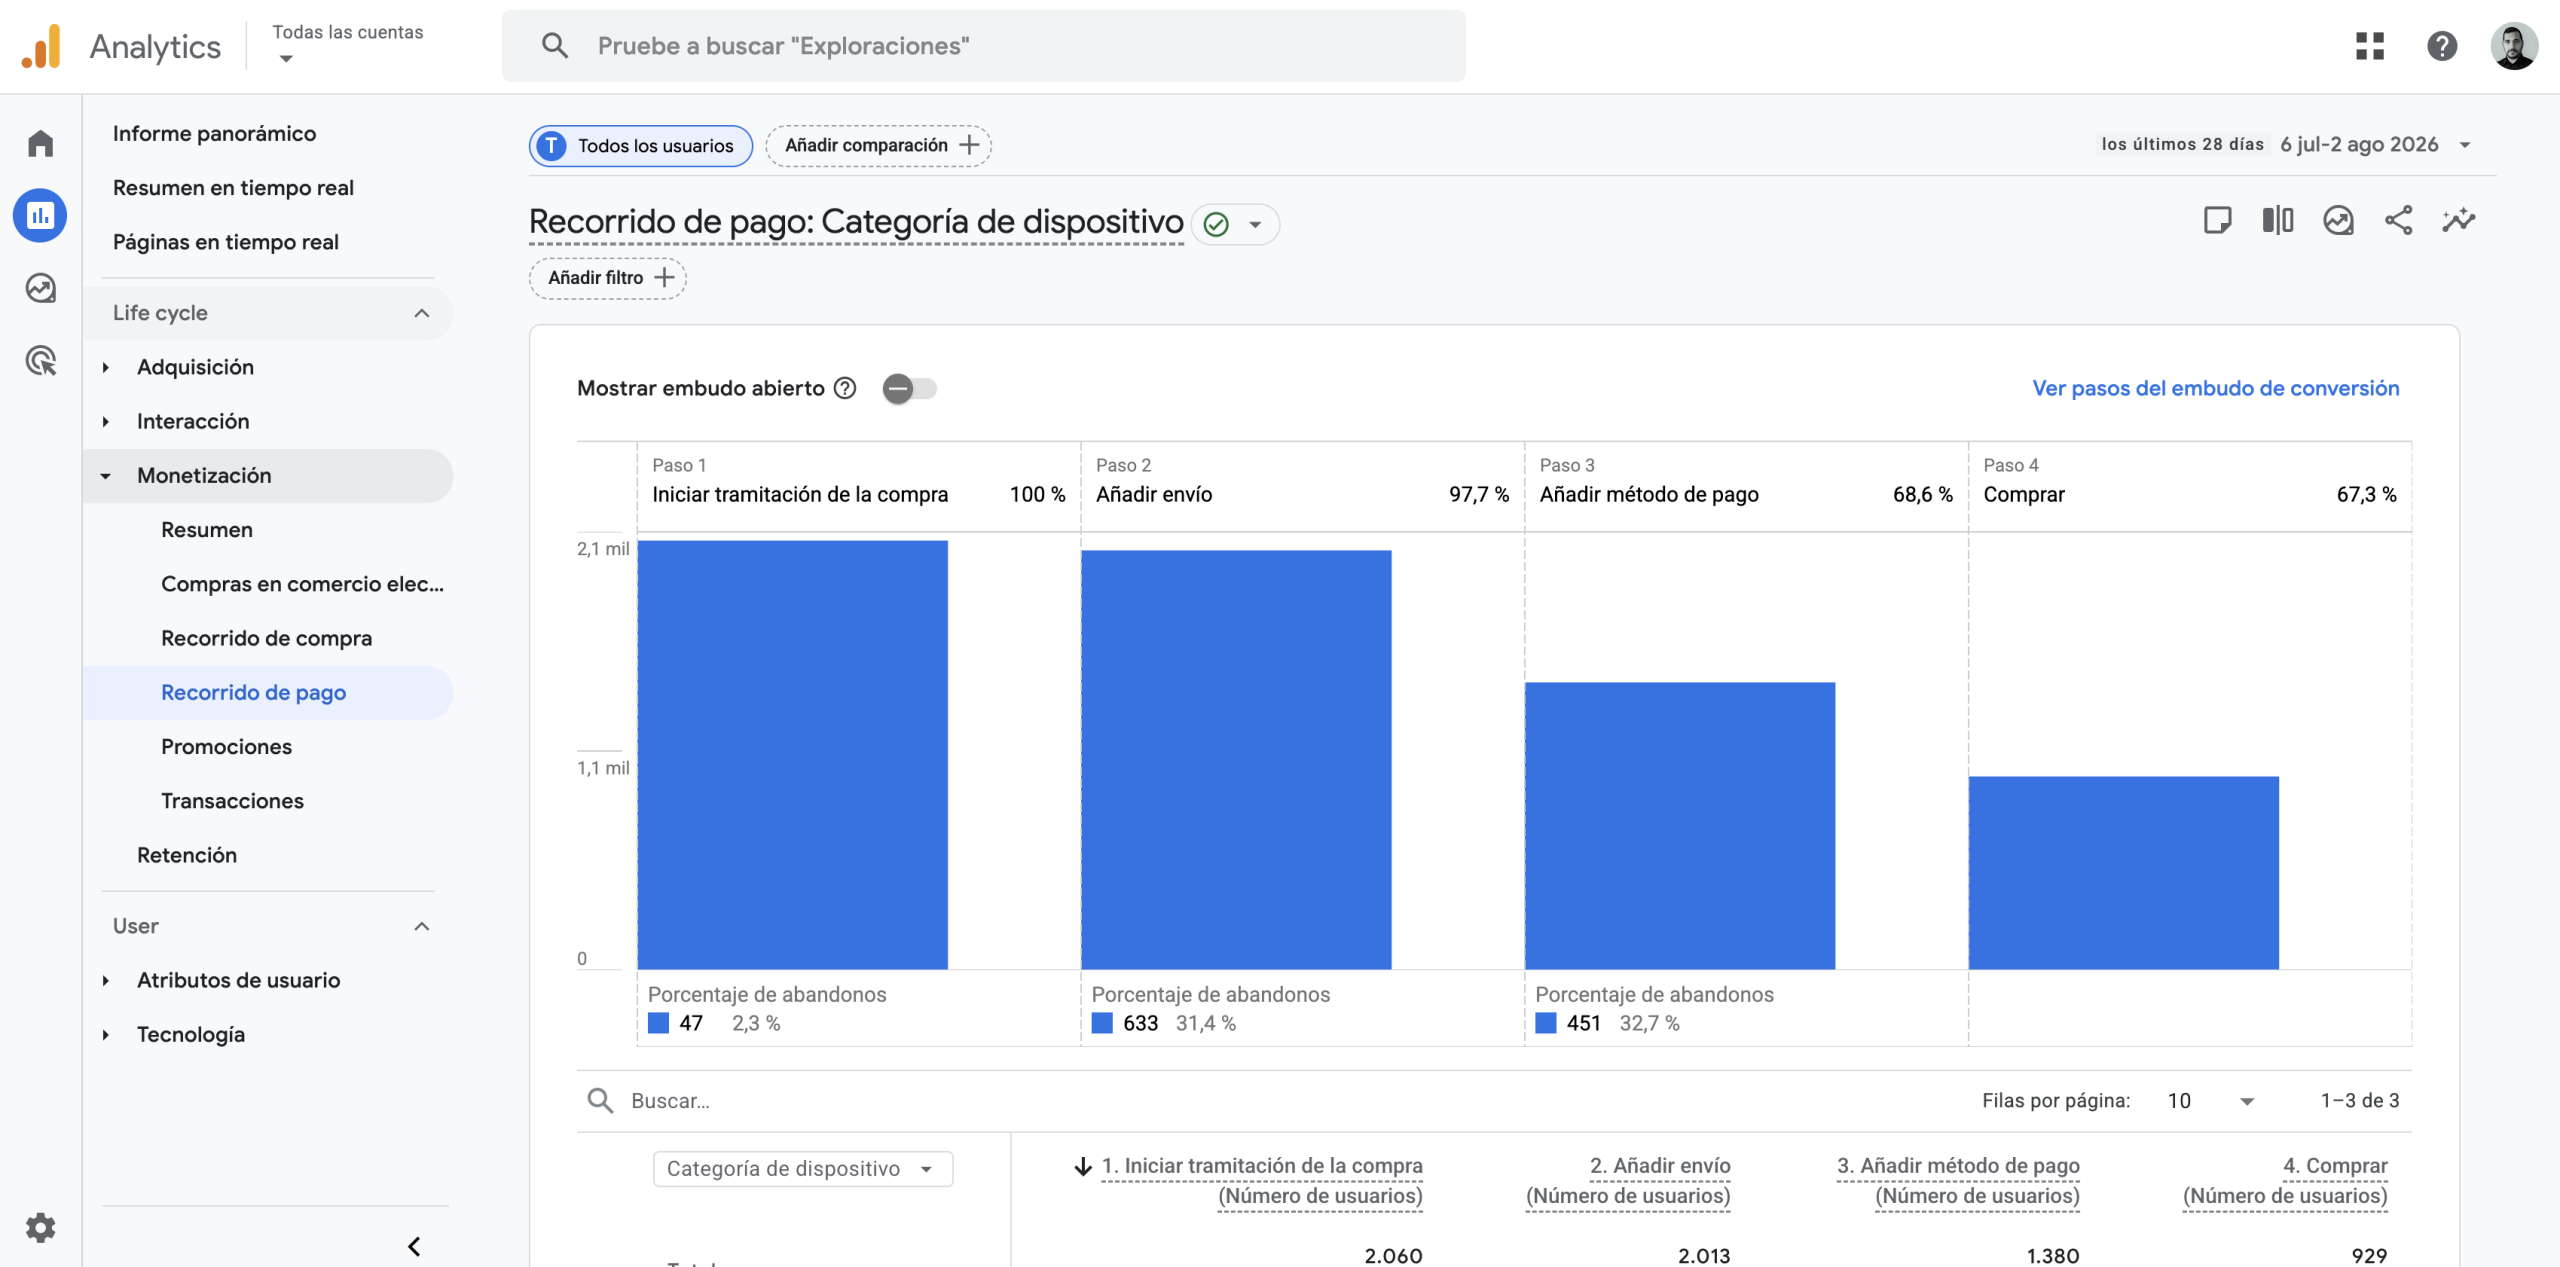This screenshot has height=1267, width=2560.
Task: Collapse Monetización menu
Action: [106, 476]
